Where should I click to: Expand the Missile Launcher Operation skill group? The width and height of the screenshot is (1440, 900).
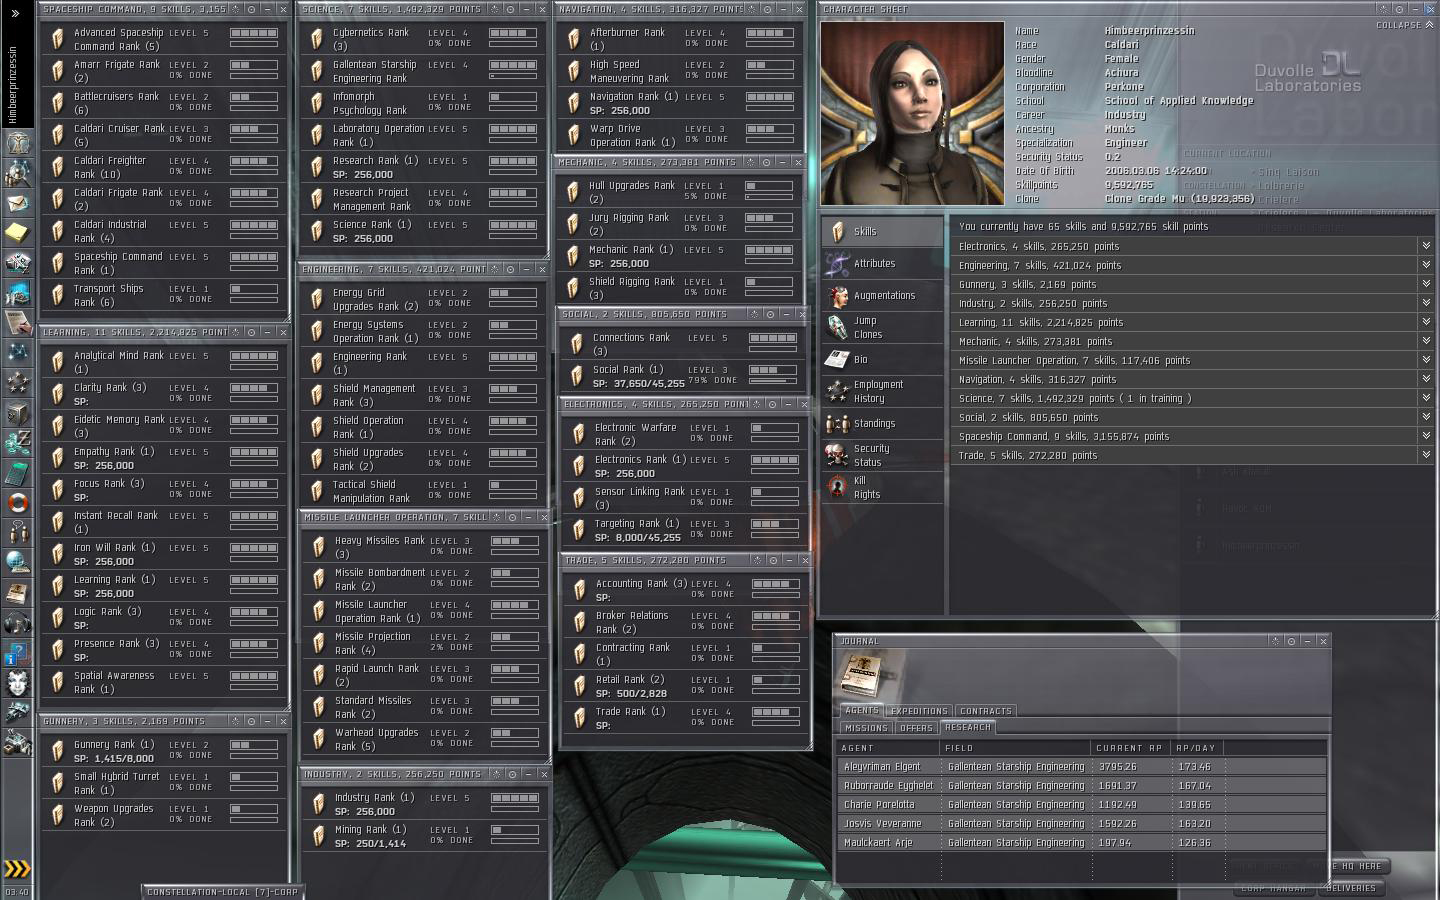pyautogui.click(x=1426, y=360)
